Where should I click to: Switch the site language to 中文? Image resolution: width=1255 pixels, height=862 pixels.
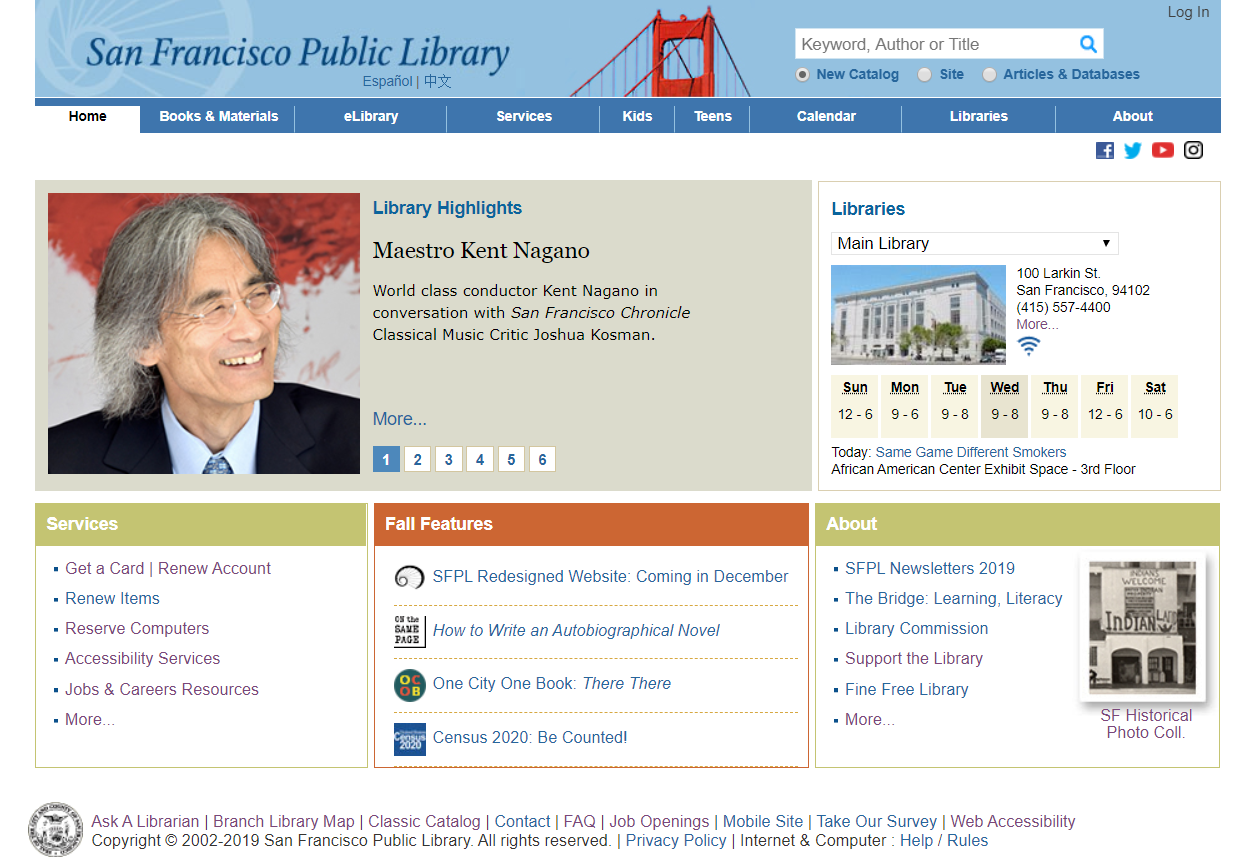pyautogui.click(x=437, y=81)
